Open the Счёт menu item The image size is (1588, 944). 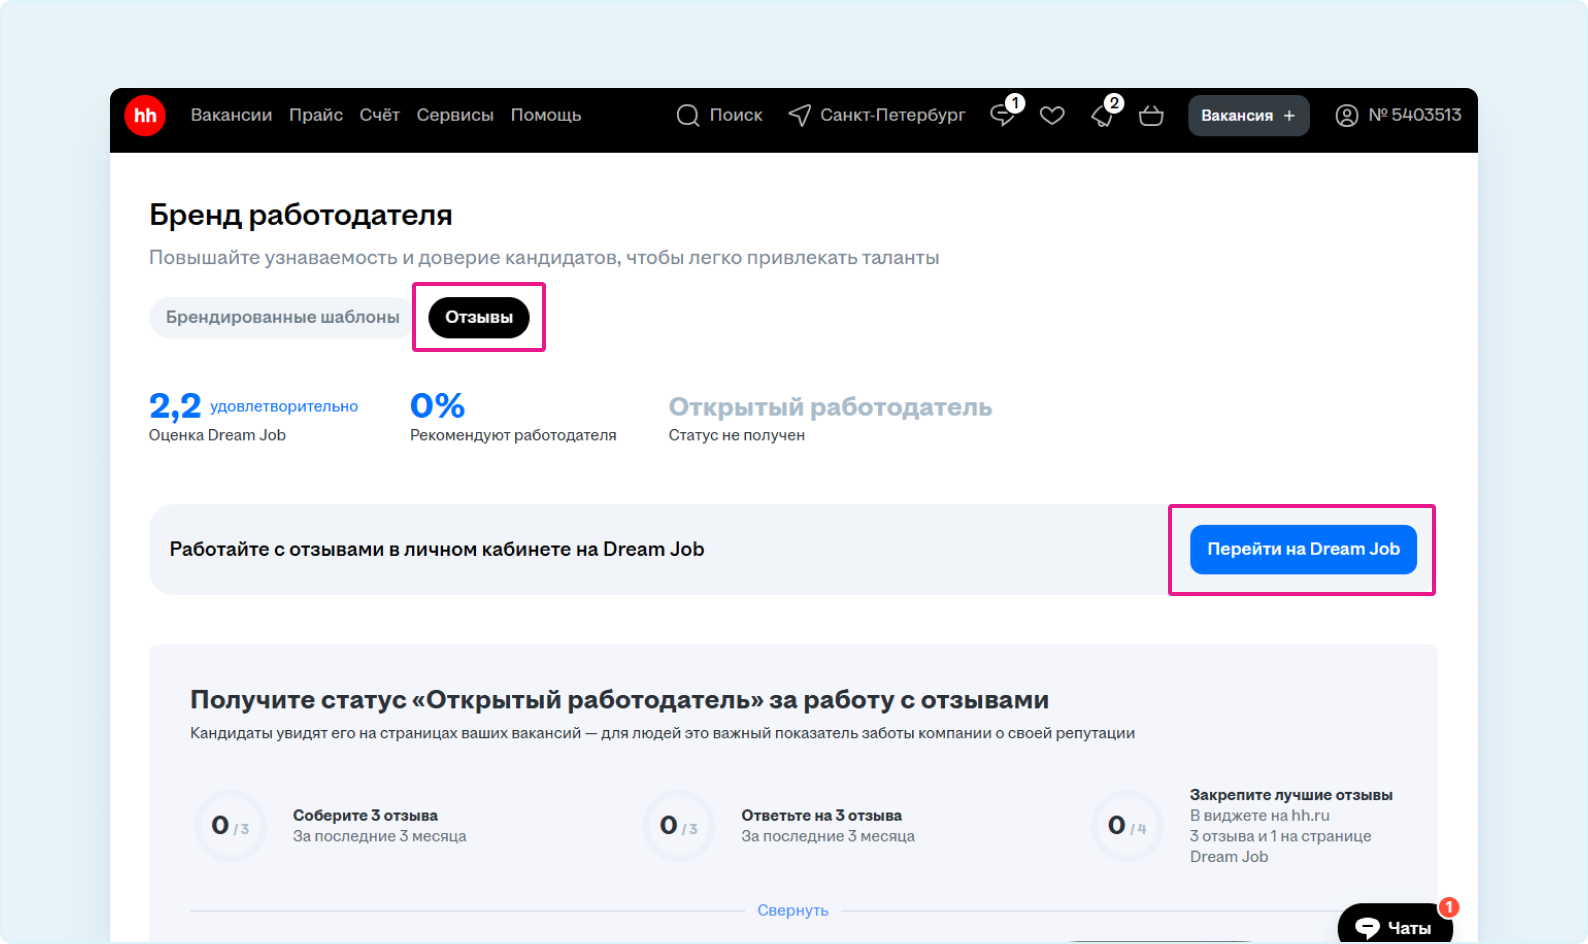click(379, 116)
